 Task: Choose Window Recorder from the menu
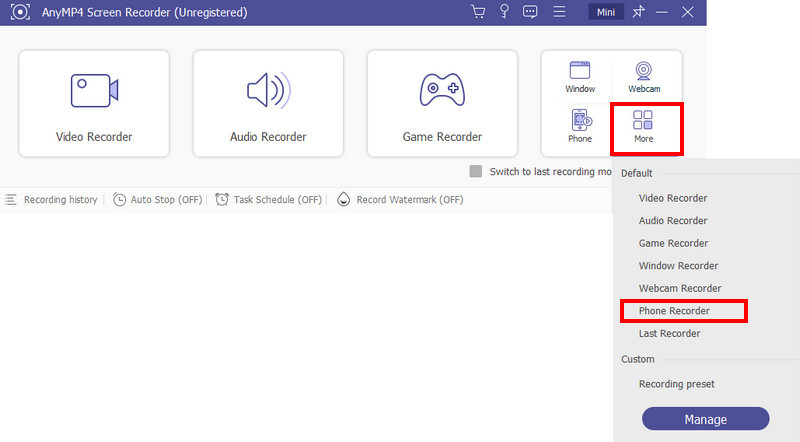[678, 265]
